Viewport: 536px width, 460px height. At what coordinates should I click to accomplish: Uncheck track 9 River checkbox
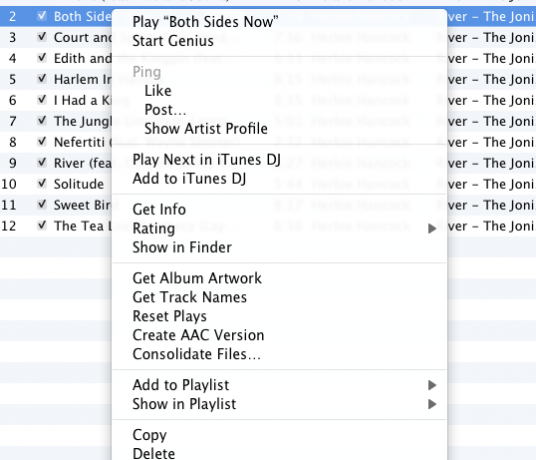(42, 162)
